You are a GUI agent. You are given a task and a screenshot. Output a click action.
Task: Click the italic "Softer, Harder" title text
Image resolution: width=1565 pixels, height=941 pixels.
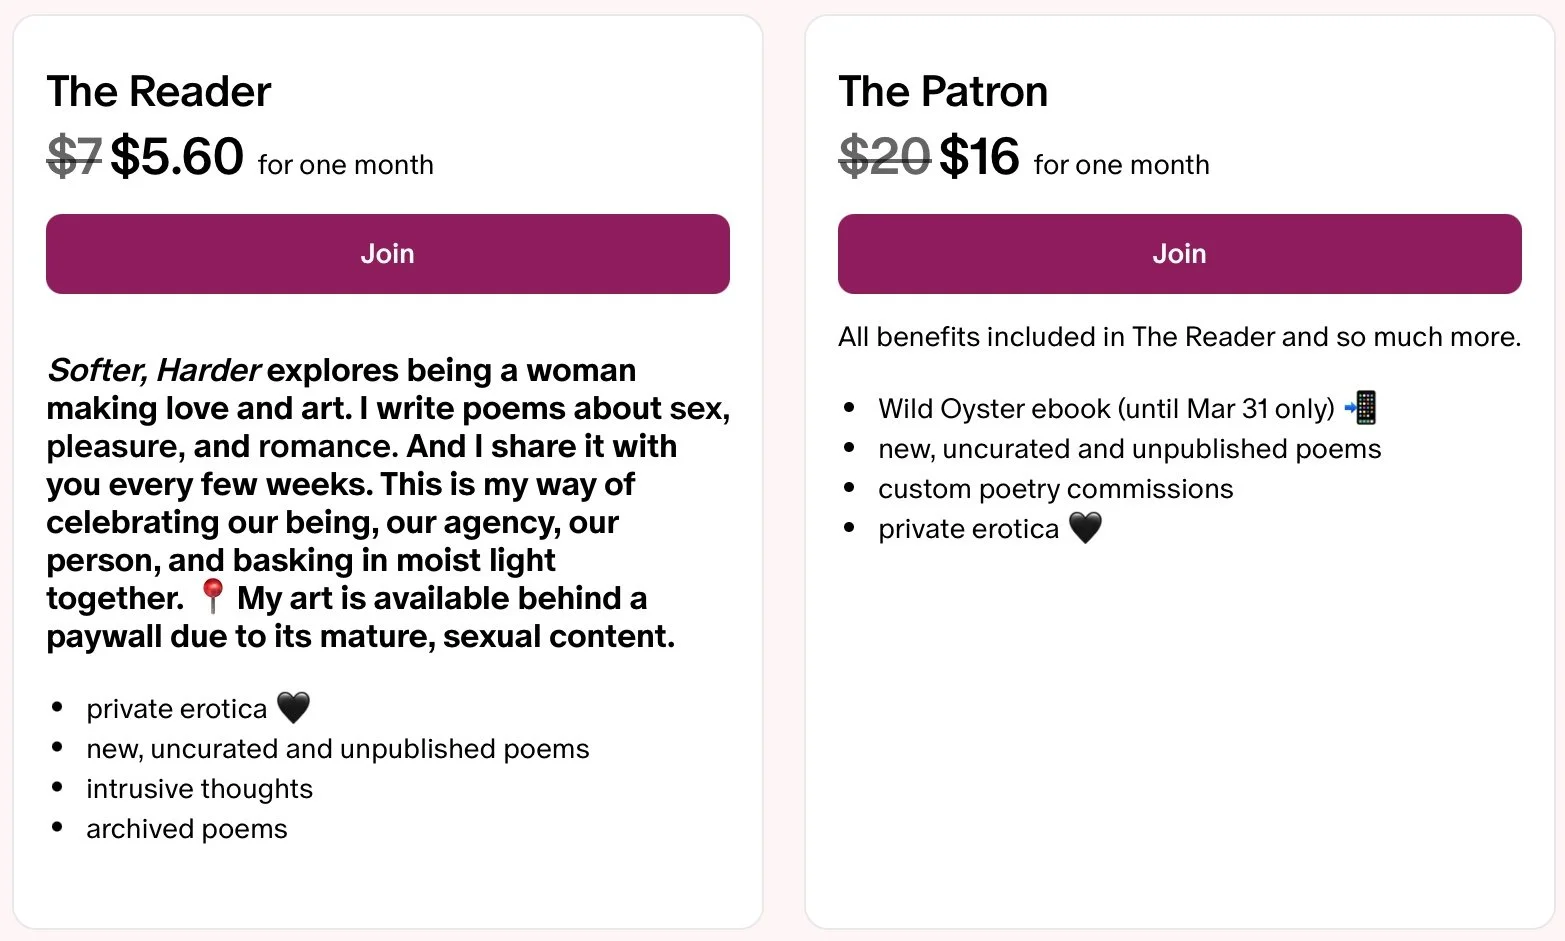(154, 370)
